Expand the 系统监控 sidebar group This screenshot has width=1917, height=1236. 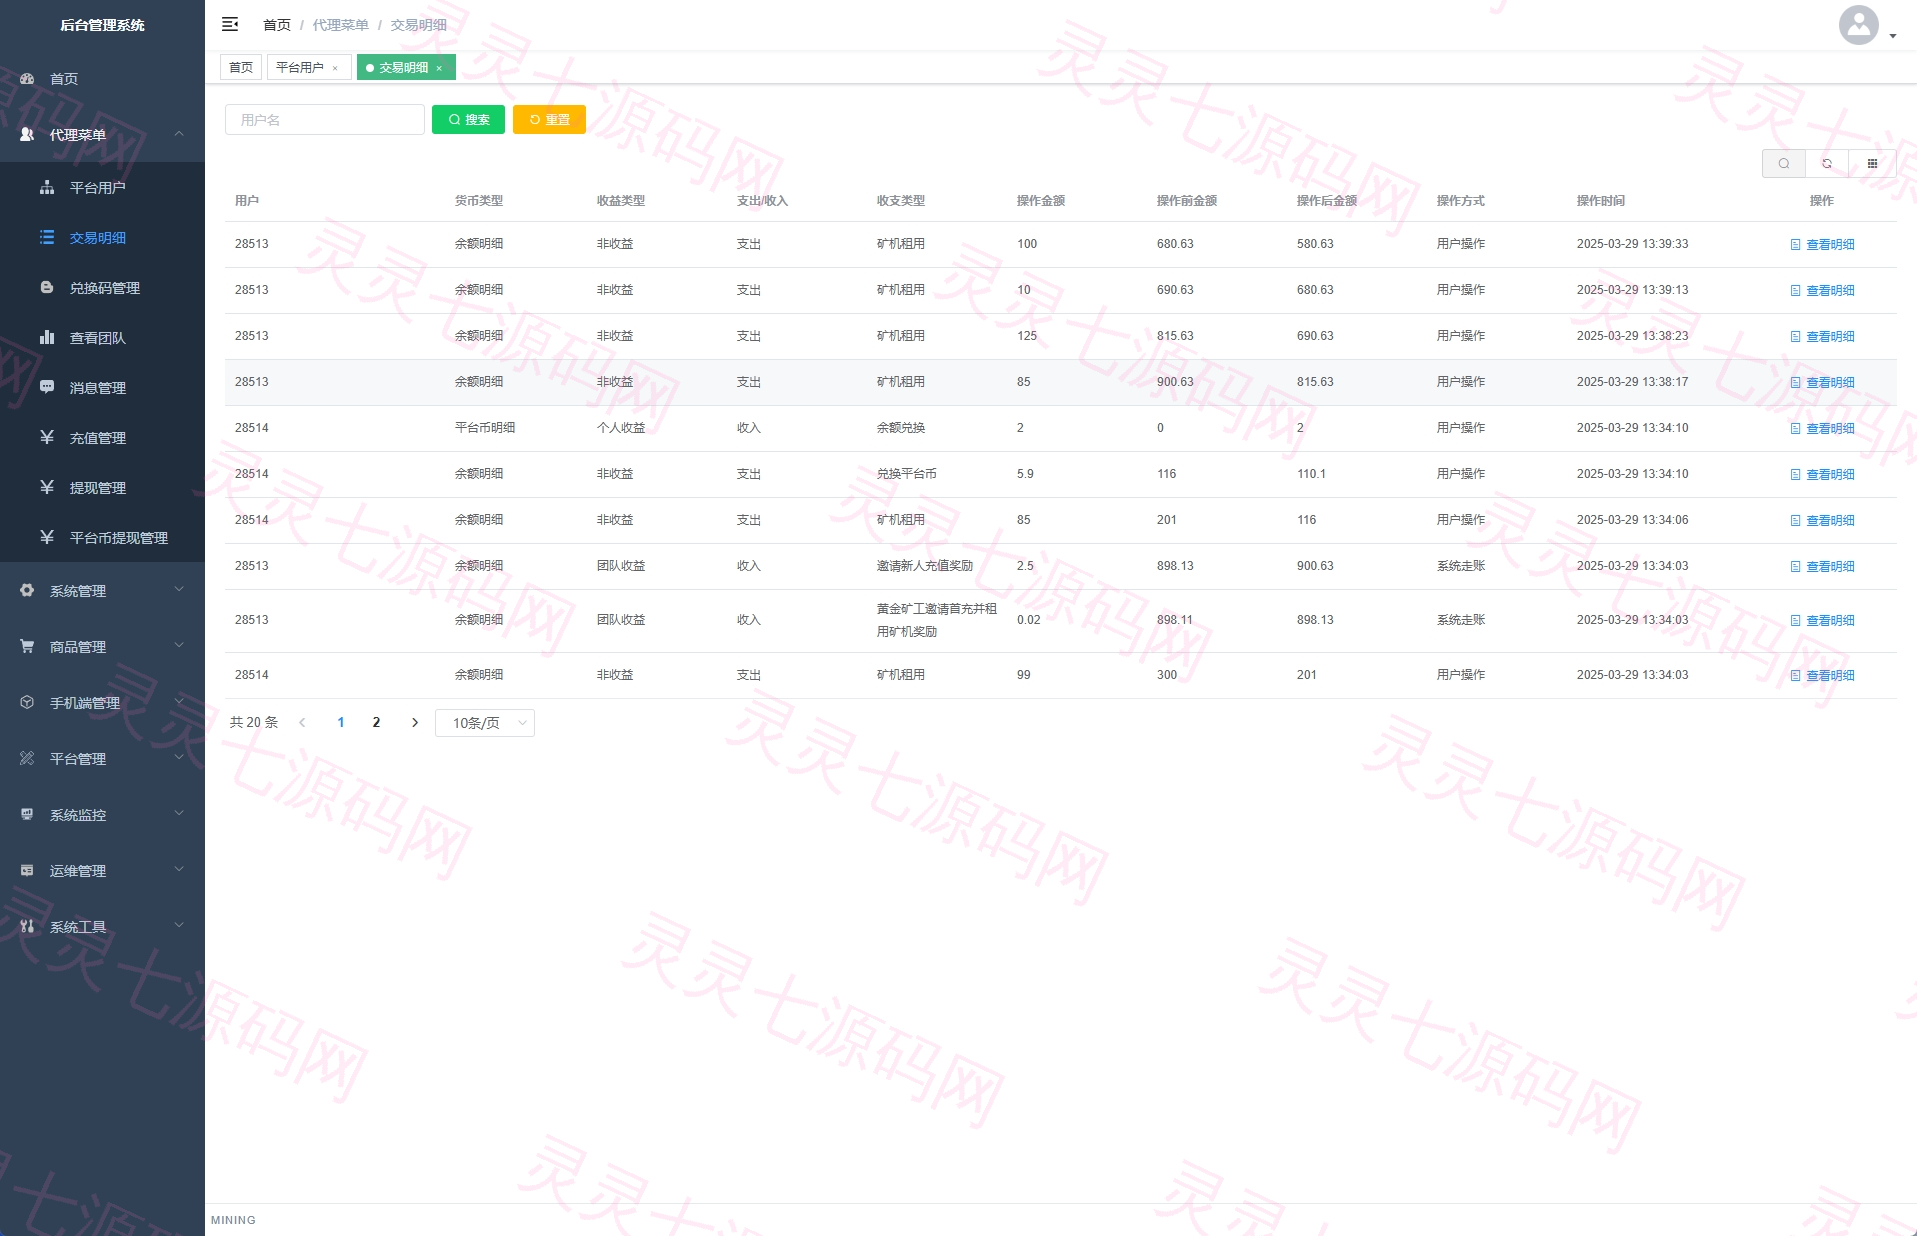point(102,815)
